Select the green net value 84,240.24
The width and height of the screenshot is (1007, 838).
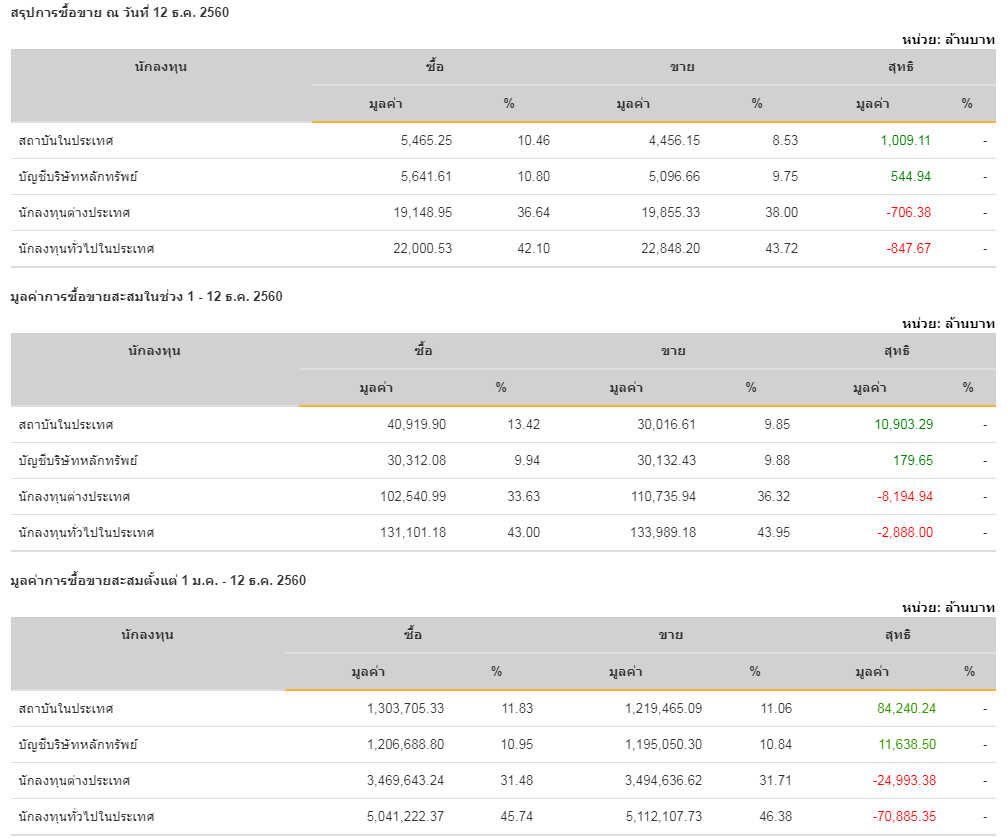pos(906,709)
